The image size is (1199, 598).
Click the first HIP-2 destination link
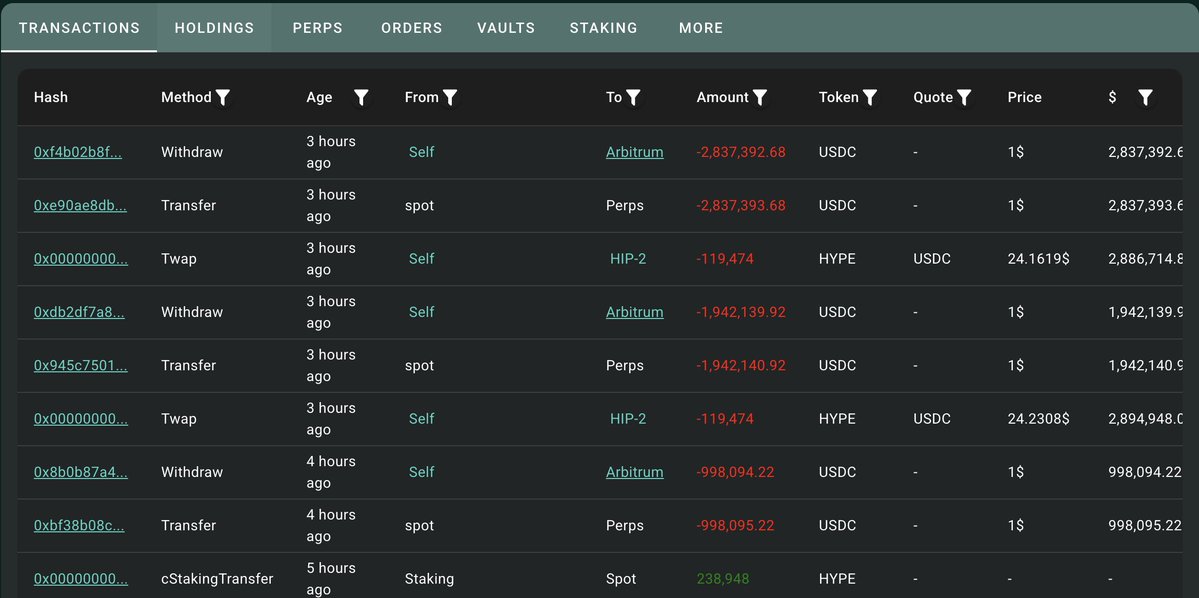628,259
